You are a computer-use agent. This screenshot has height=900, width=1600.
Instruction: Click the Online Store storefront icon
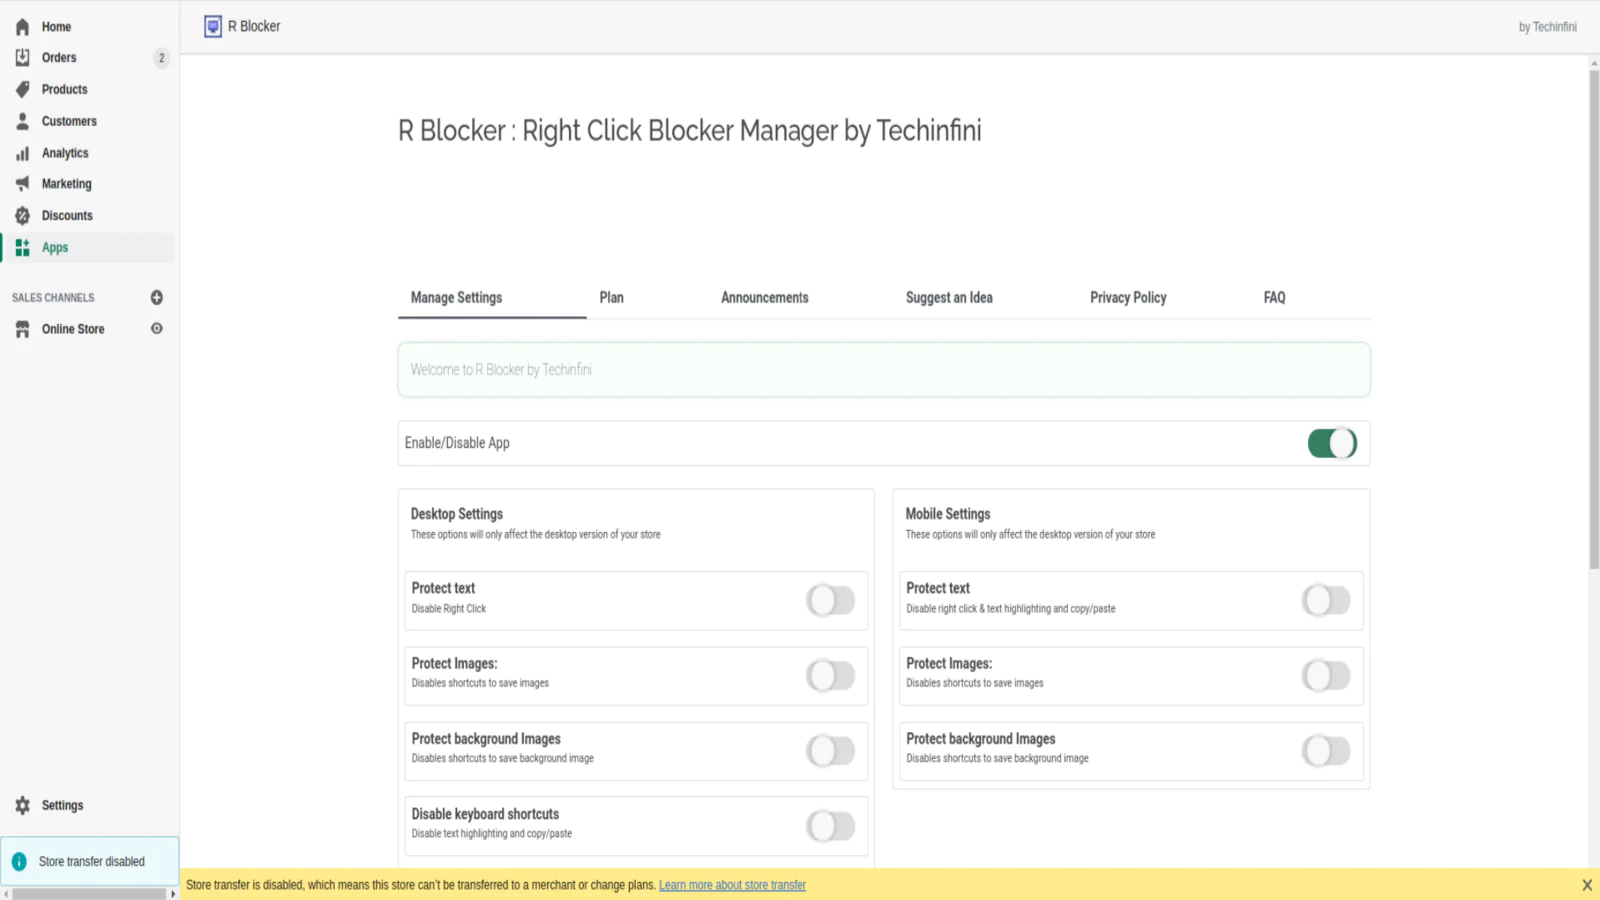click(22, 329)
